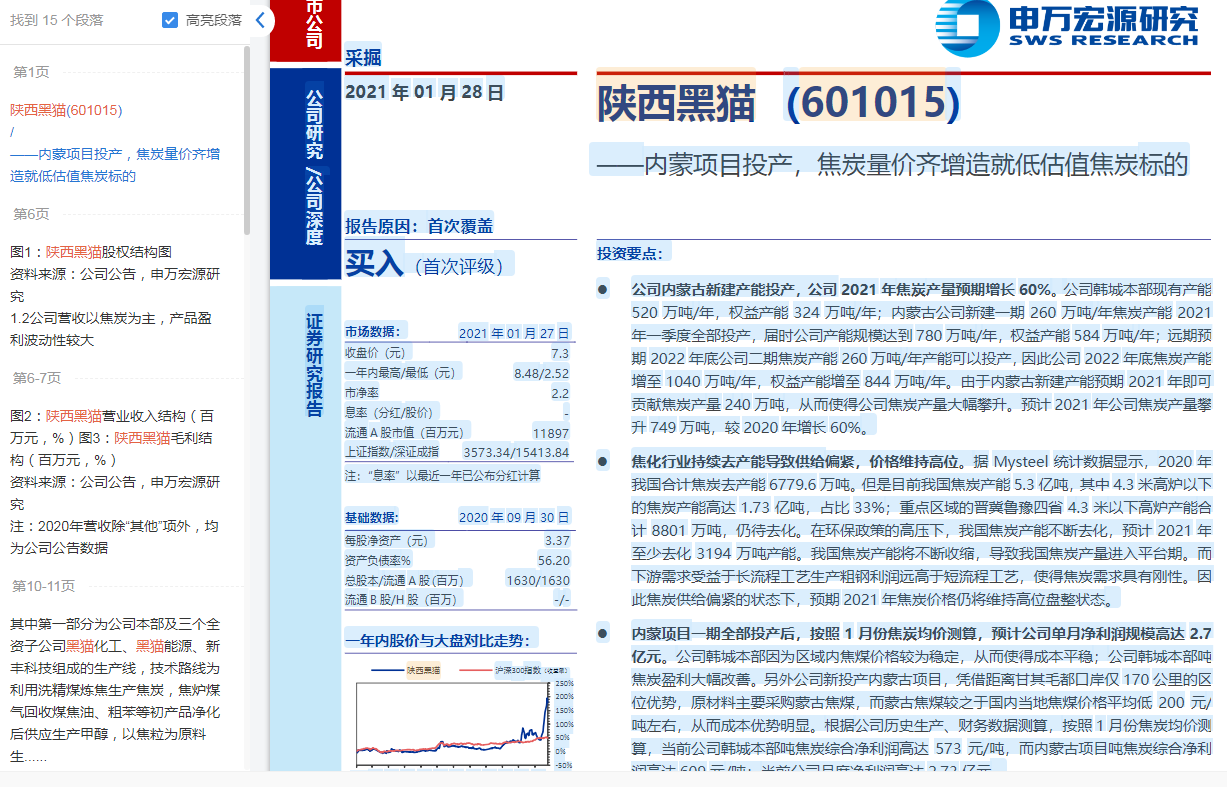Click the 采掘 sector label
This screenshot has width=1227, height=787.
[363, 58]
